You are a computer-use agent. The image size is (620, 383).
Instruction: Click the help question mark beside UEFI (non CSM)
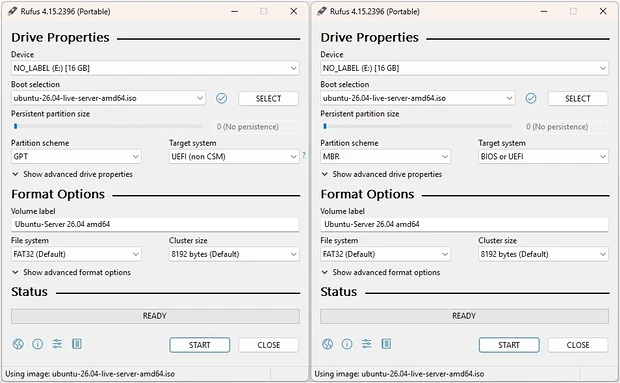(x=304, y=155)
